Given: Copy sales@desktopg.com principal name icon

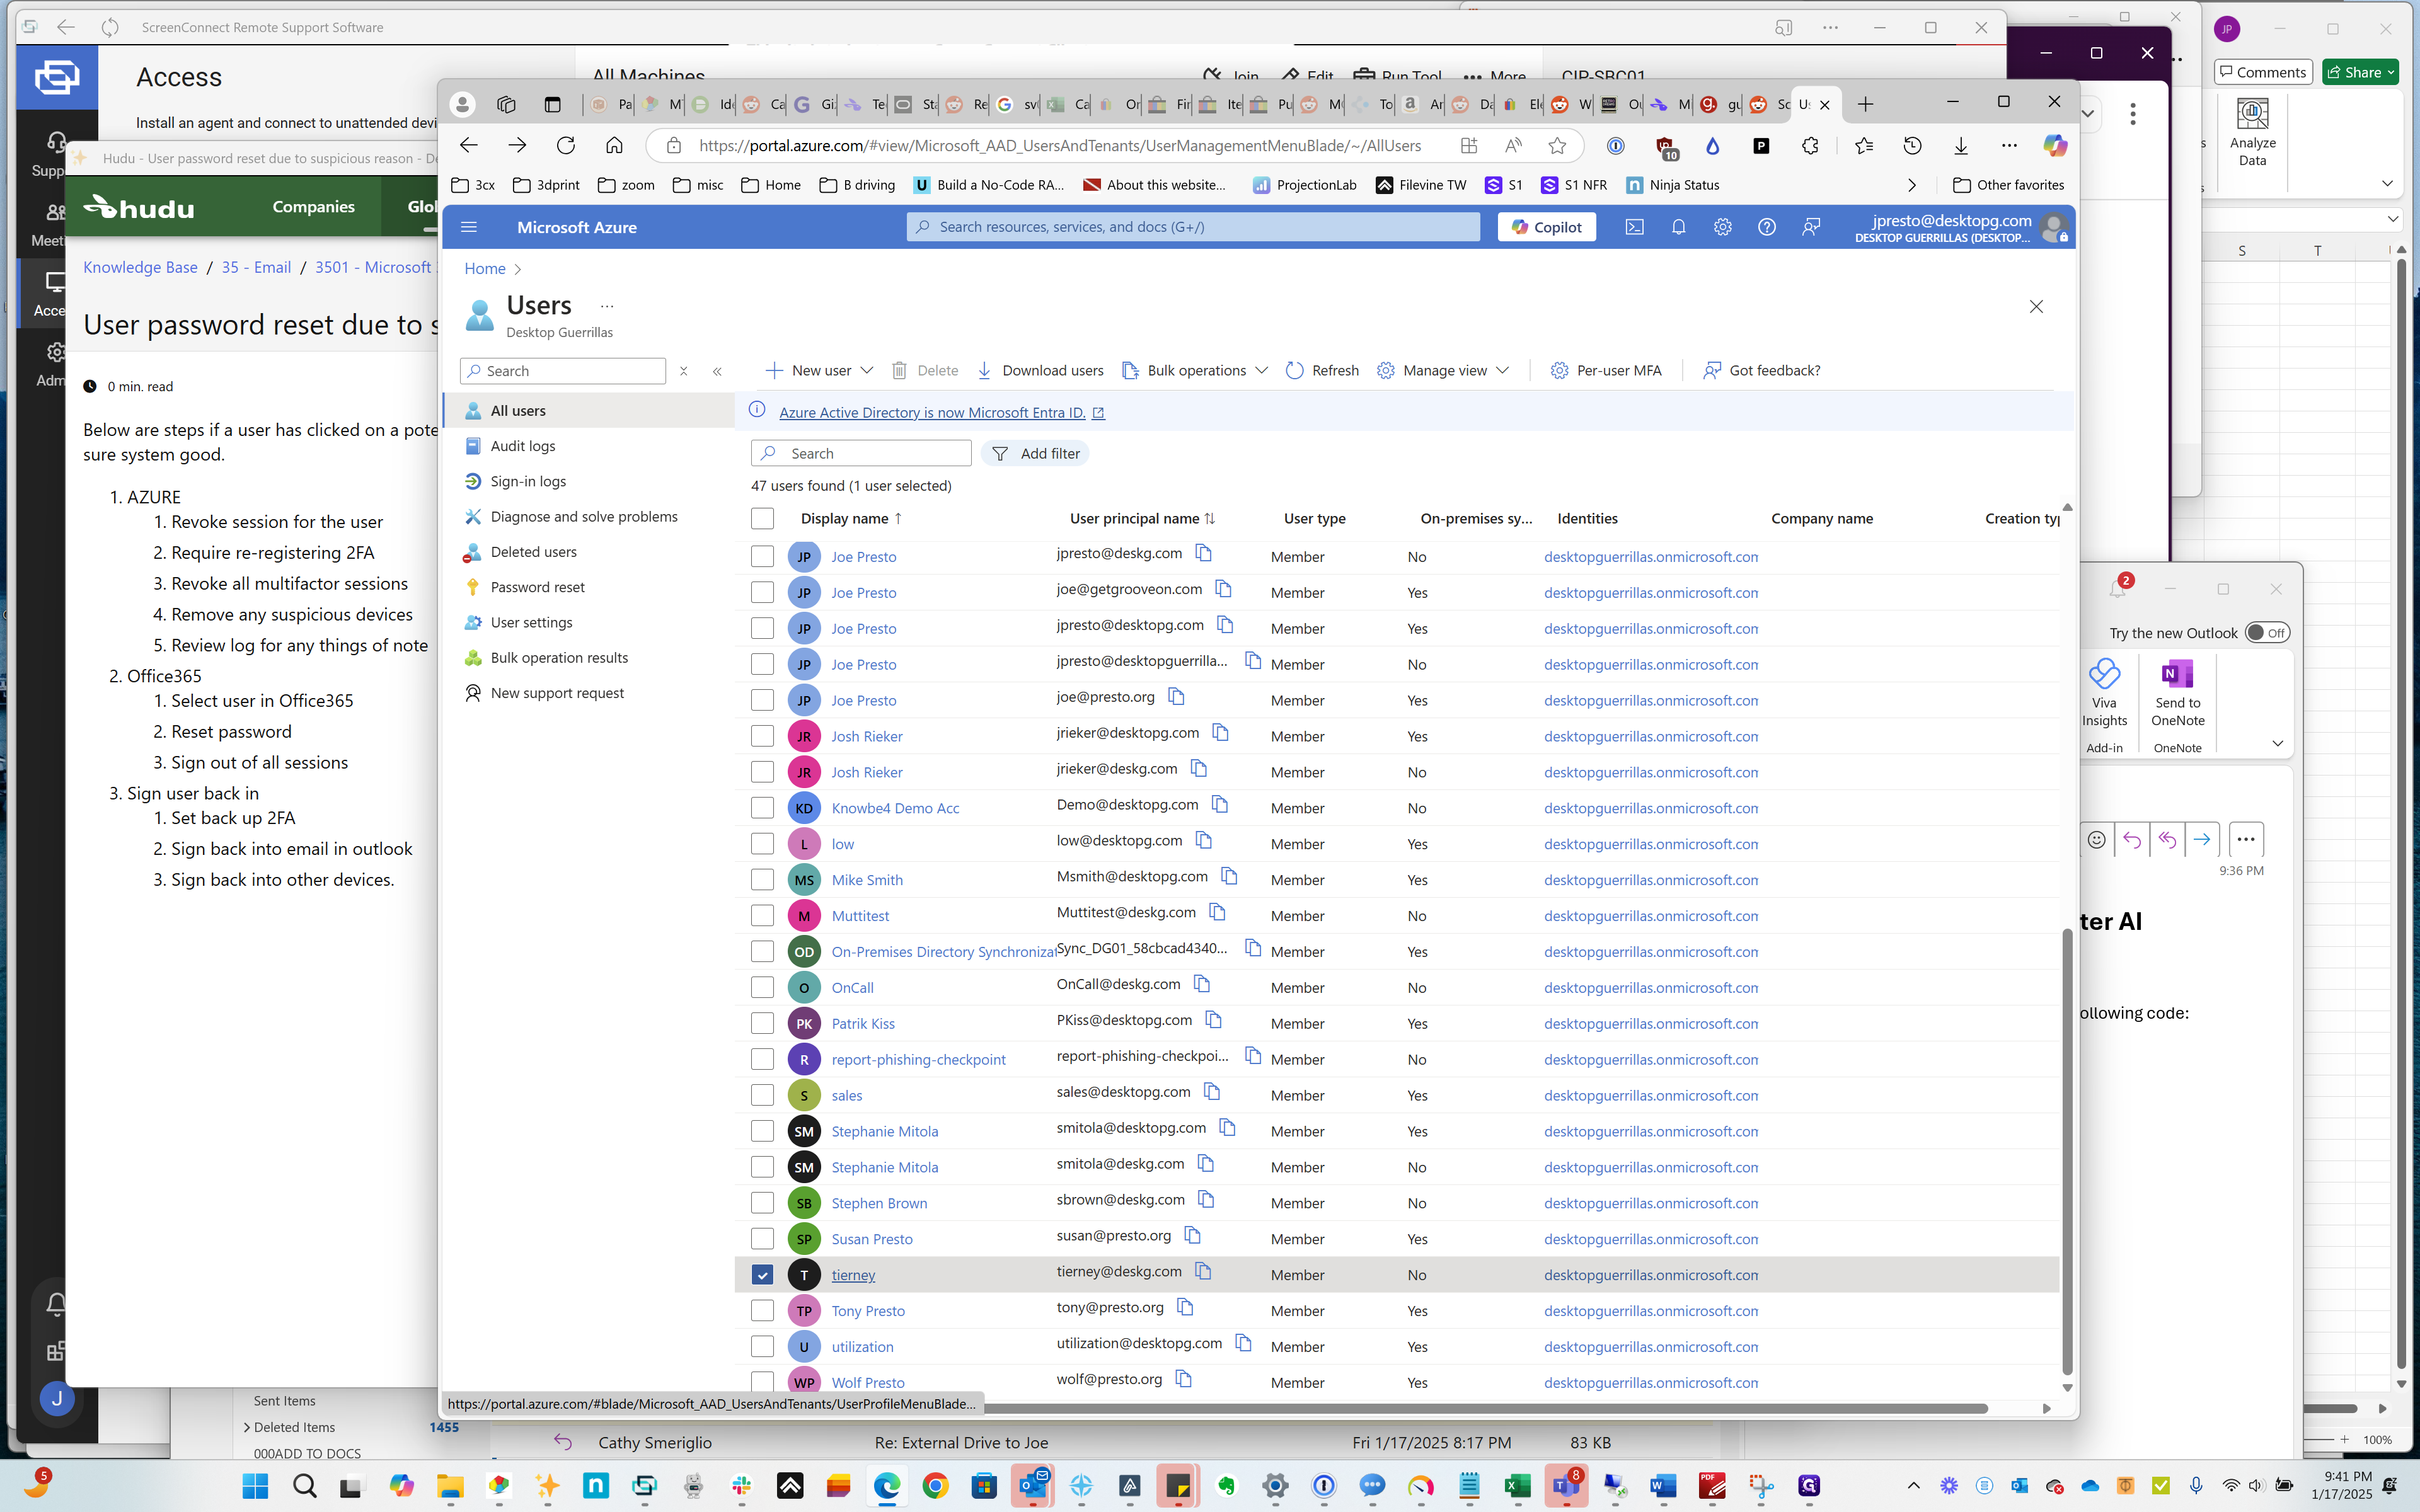Looking at the screenshot, I should 1212,1091.
